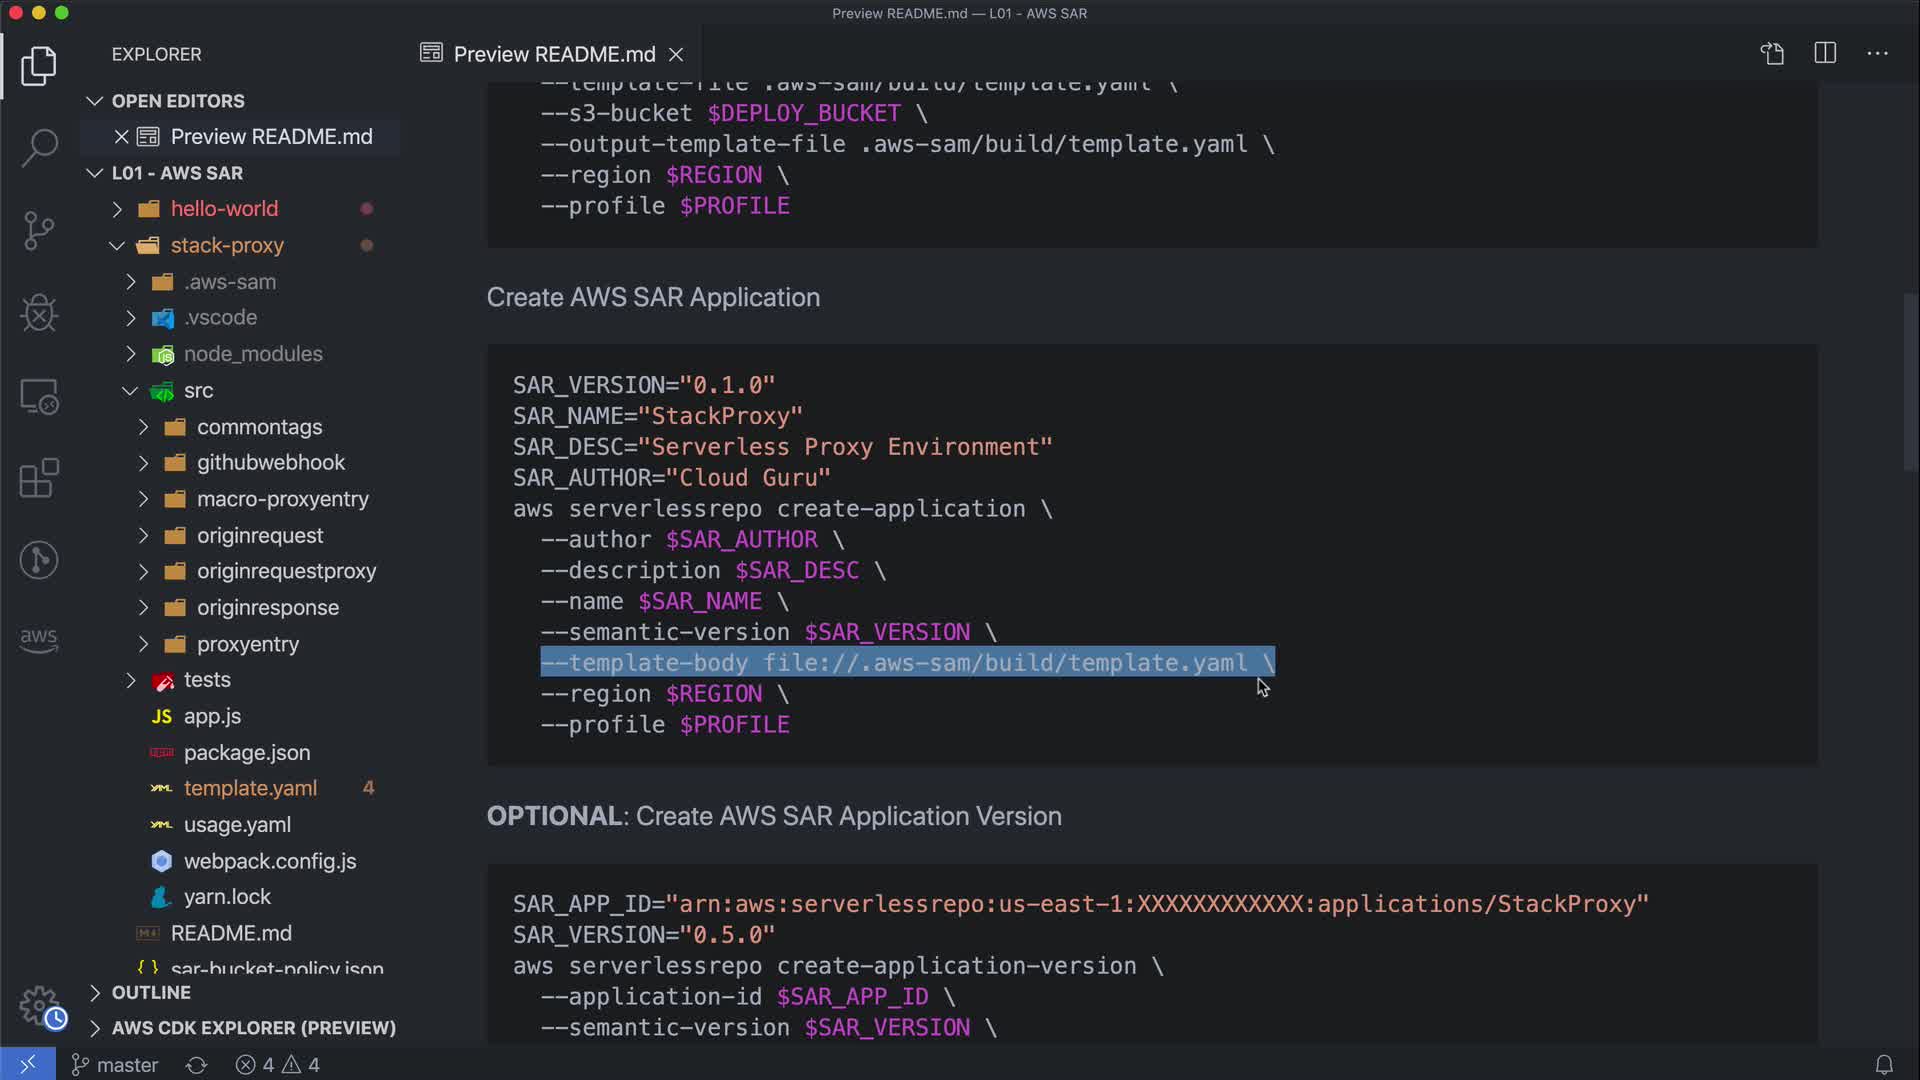Viewport: 1920px width, 1080px height.
Task: Select the Preview README.md tab
Action: coord(553,54)
